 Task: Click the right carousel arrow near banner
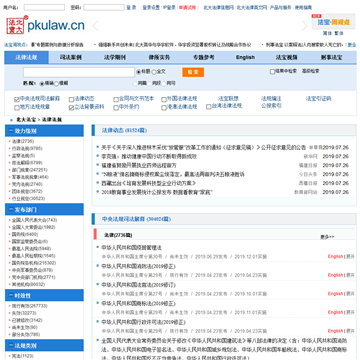click(x=304, y=26)
